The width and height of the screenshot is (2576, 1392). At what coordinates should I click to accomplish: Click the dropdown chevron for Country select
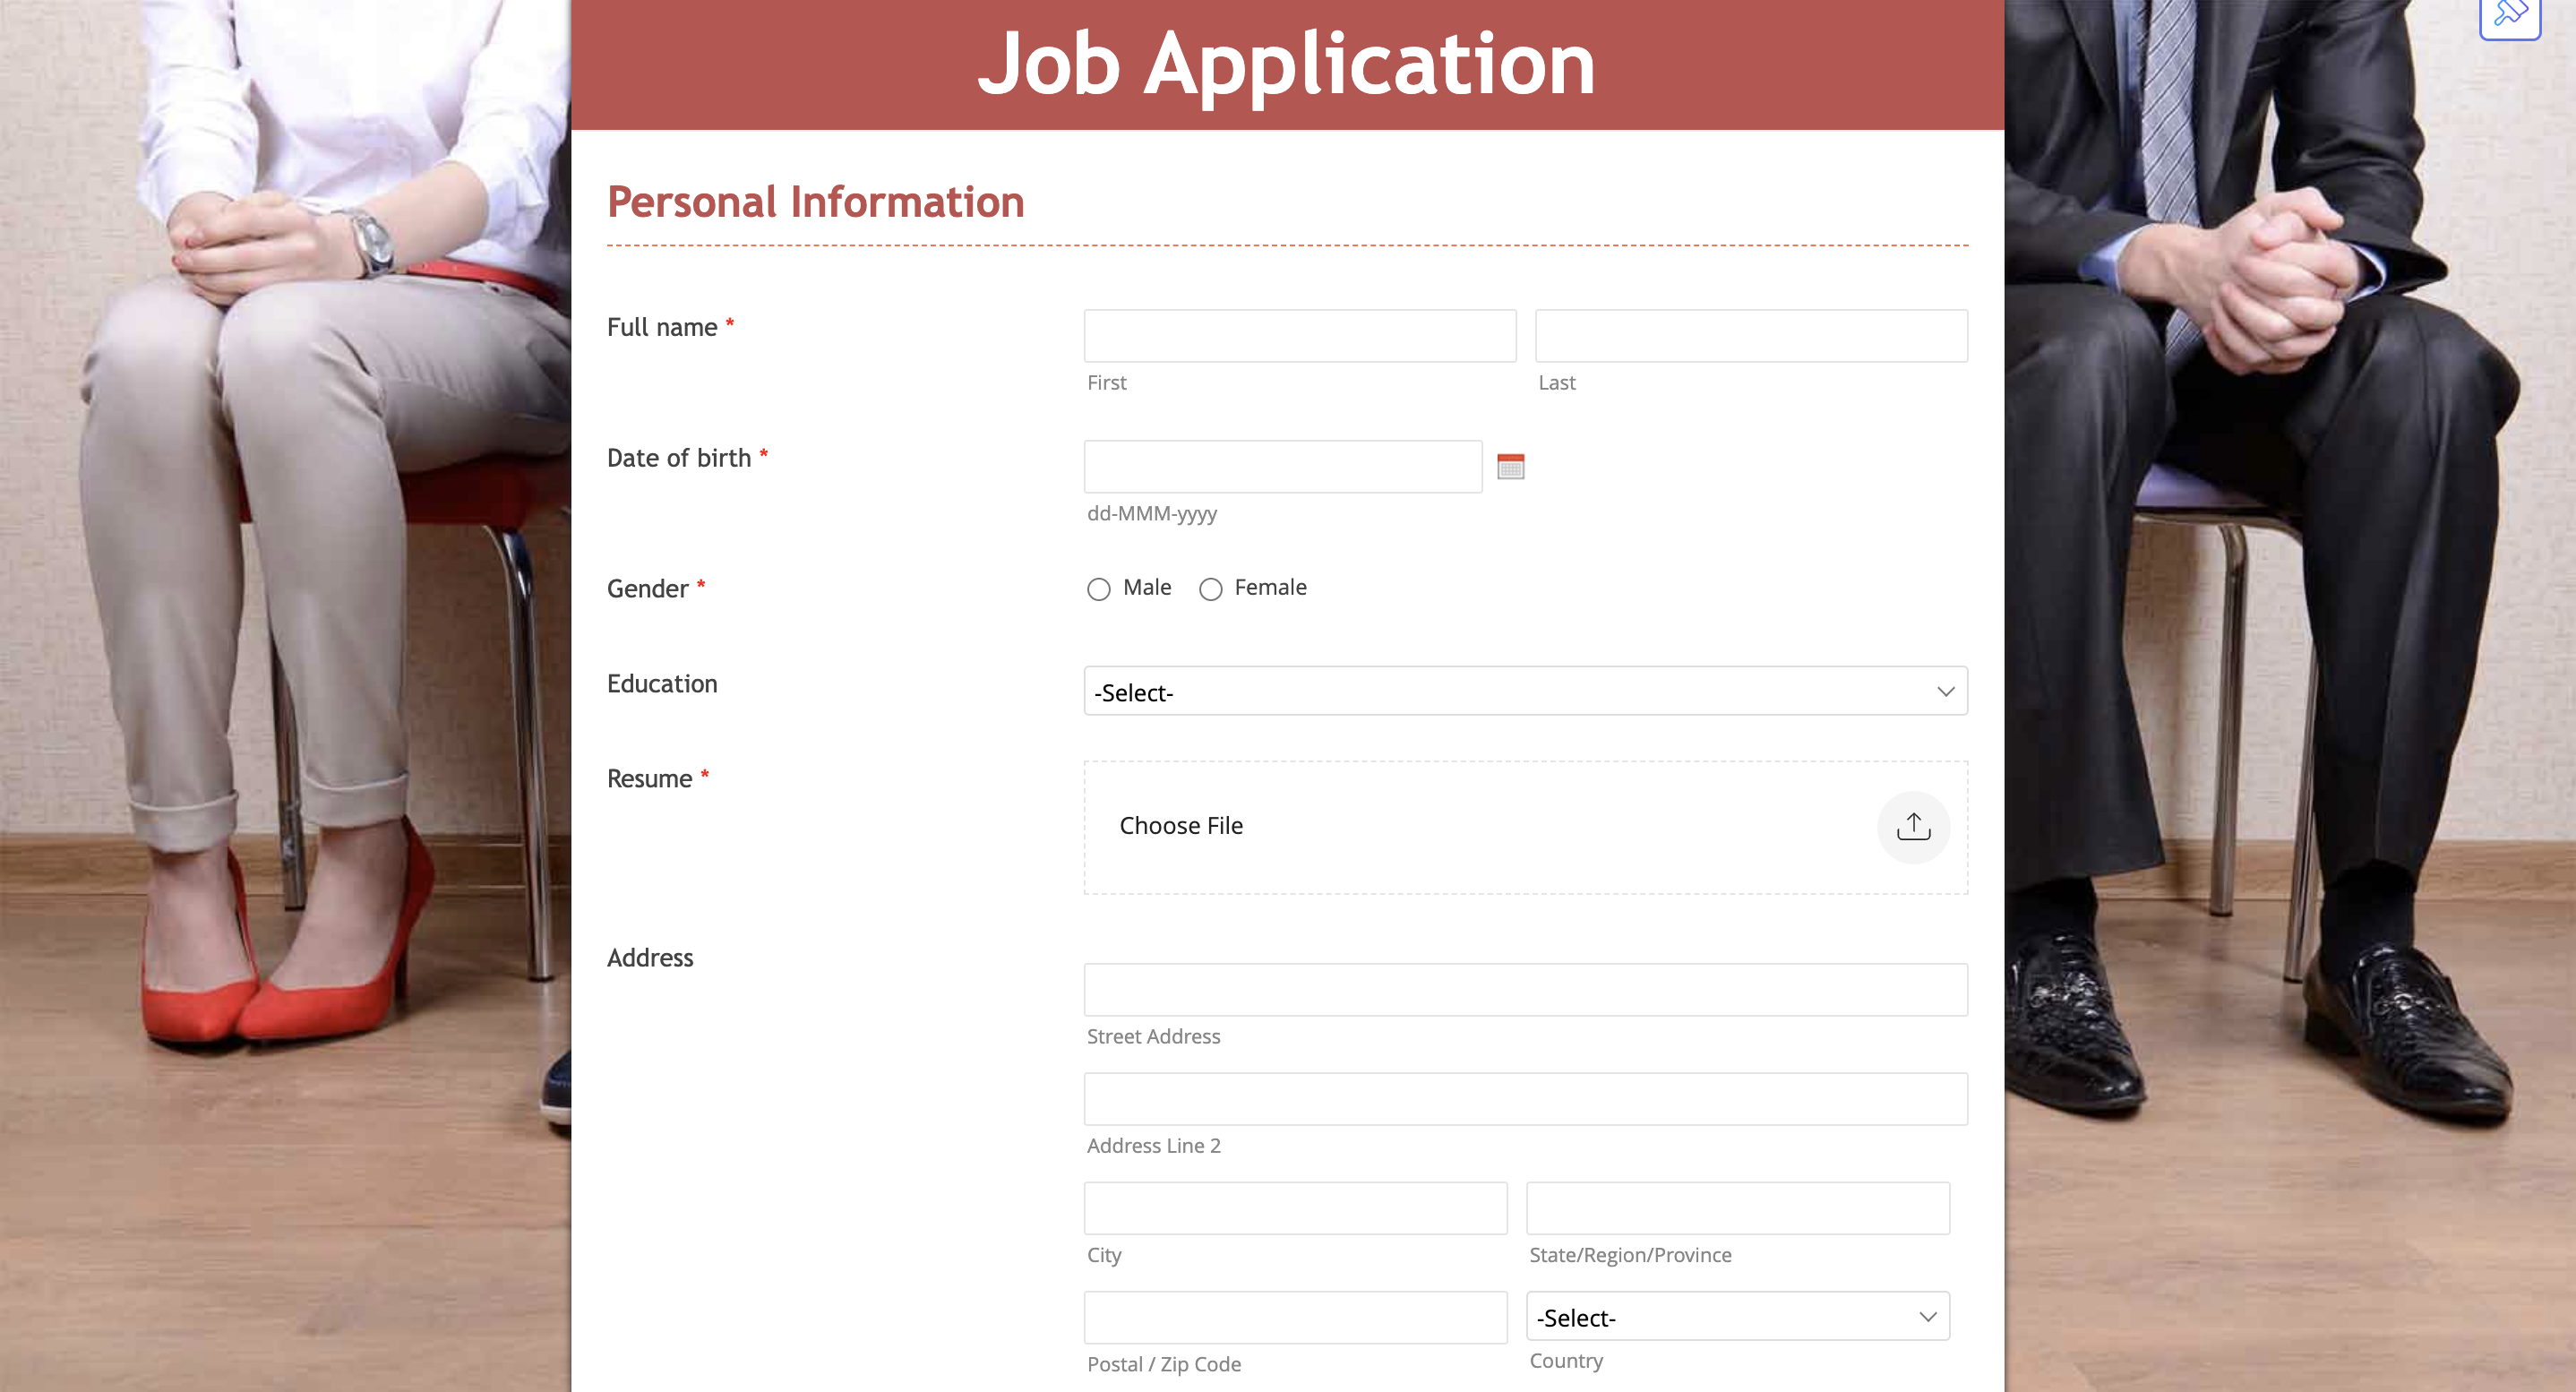coord(1933,1317)
